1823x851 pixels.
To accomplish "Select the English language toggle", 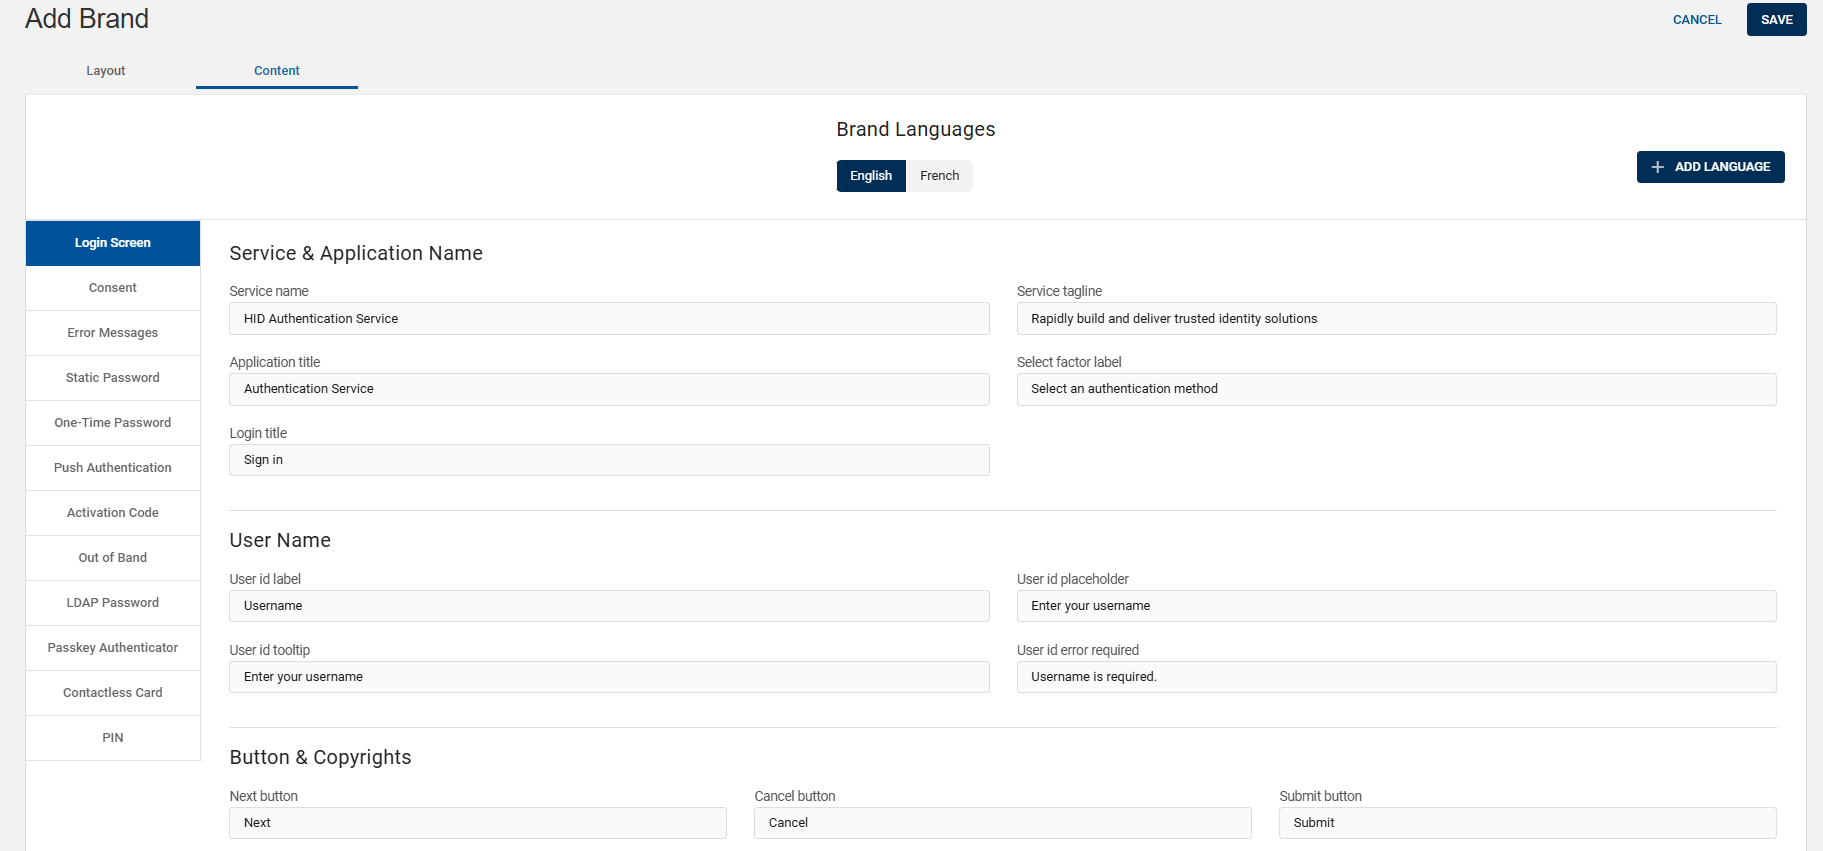I will click(870, 176).
